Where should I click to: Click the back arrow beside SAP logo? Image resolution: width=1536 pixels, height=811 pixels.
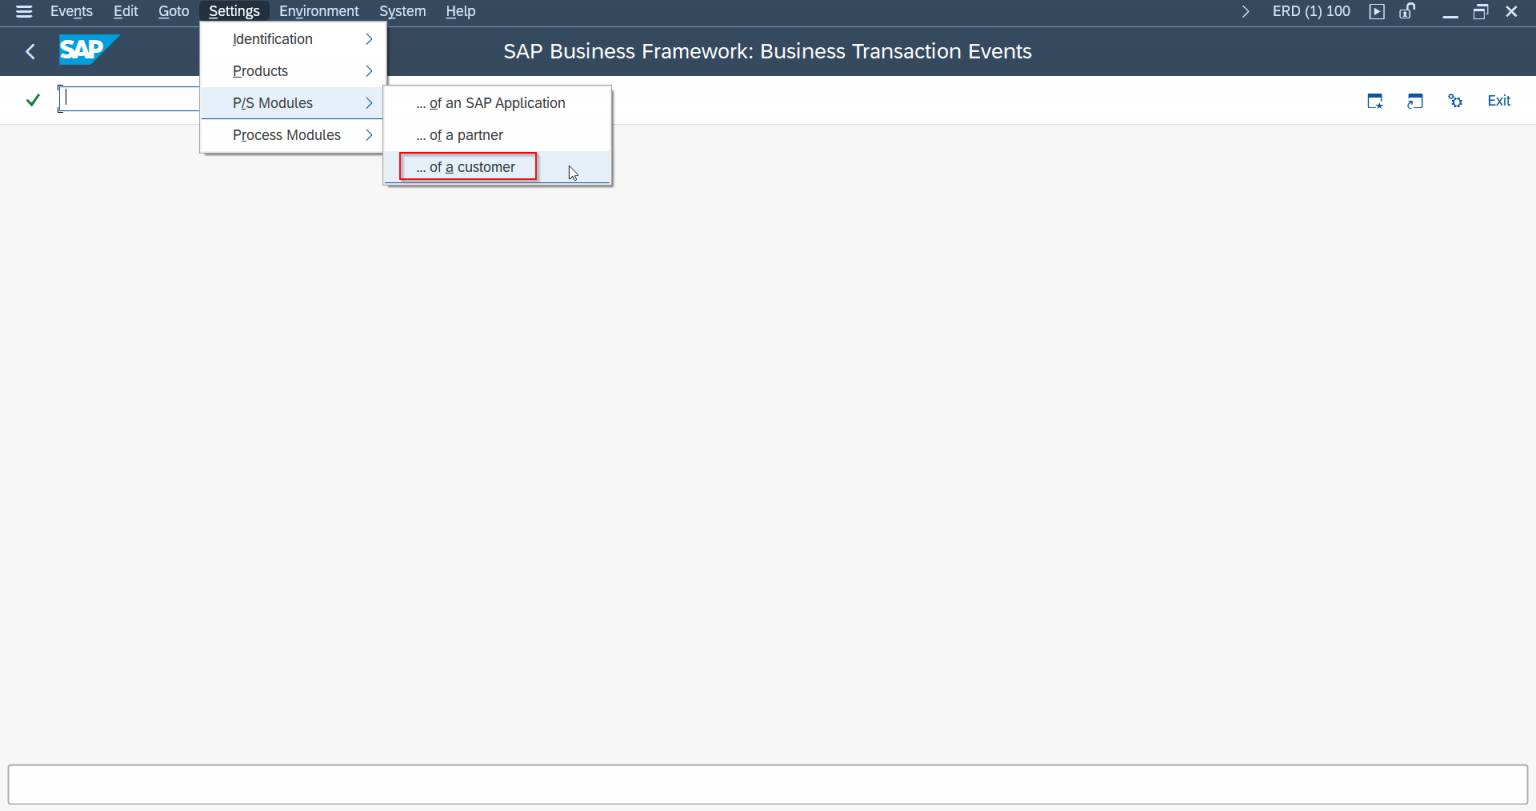pyautogui.click(x=30, y=52)
